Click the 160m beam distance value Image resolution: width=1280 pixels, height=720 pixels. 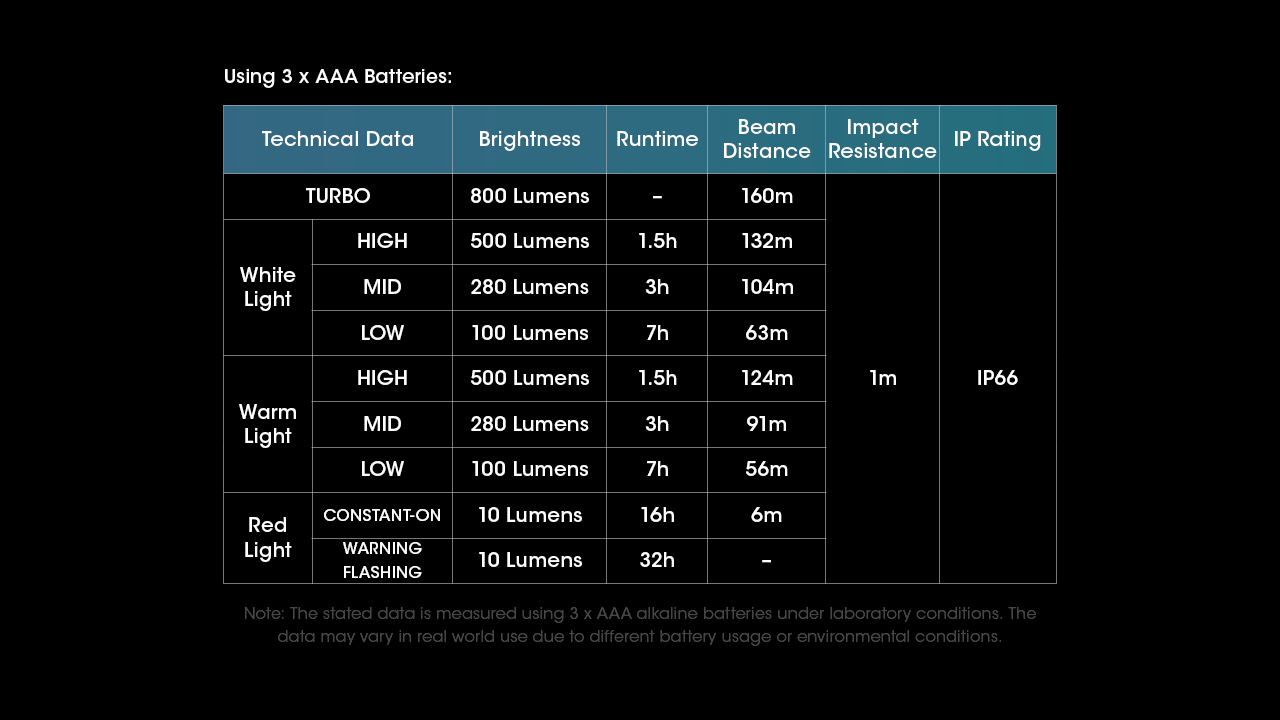(767, 196)
